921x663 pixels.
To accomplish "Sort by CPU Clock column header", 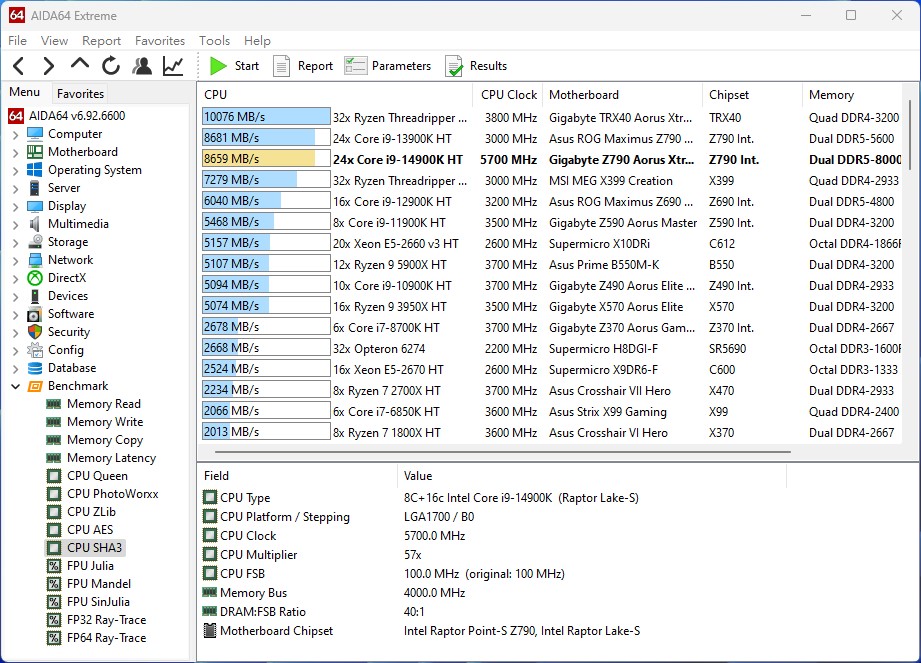I will (508, 95).
